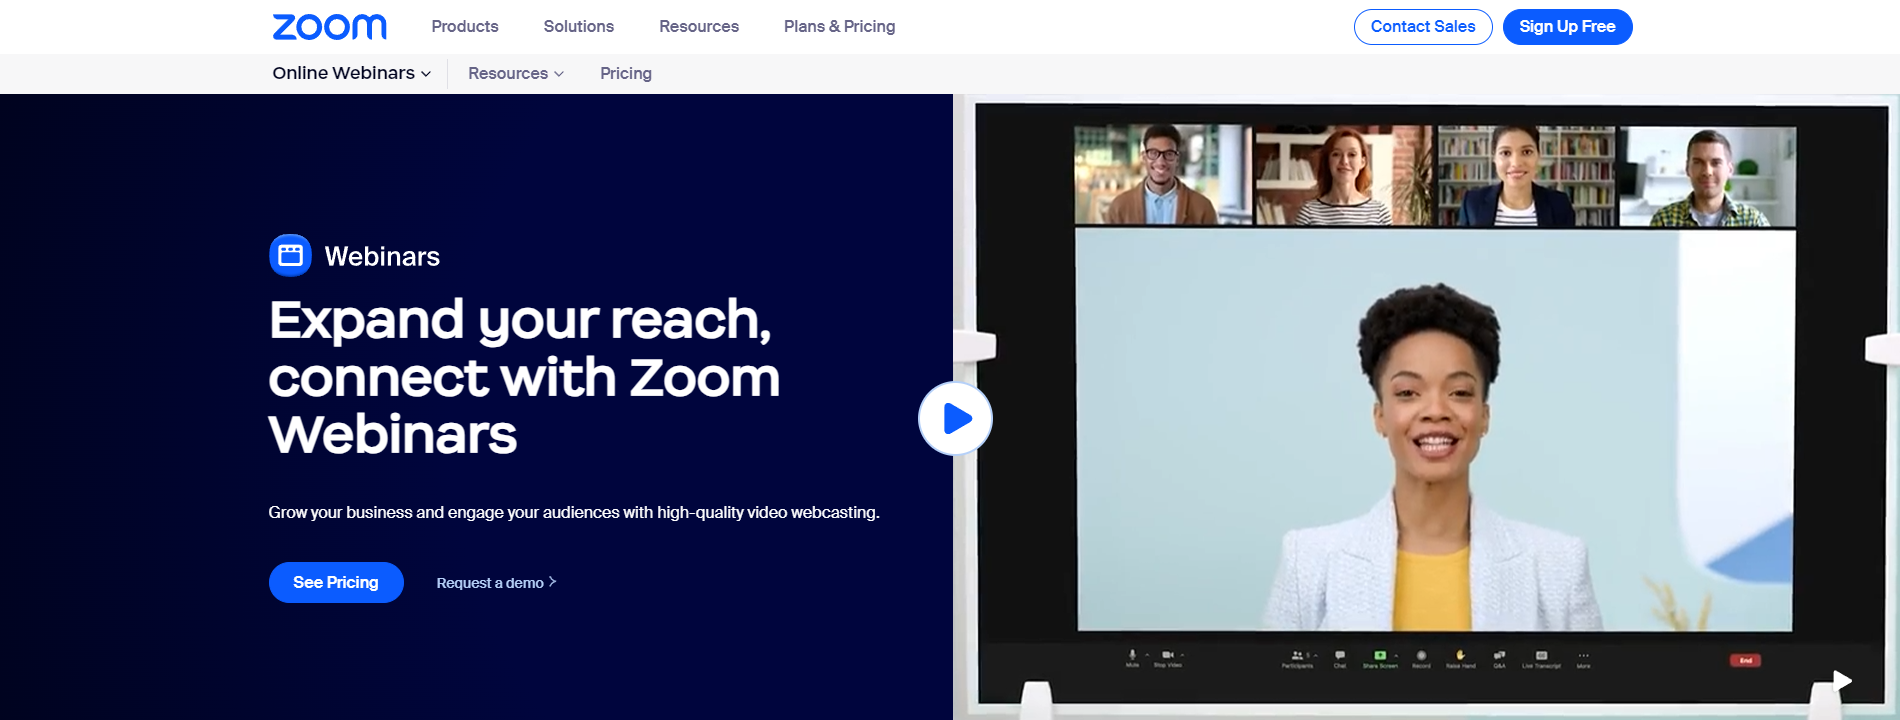Screen dimensions: 1900x720
Task: Open the Pricing link in sub-navigation
Action: pos(625,73)
